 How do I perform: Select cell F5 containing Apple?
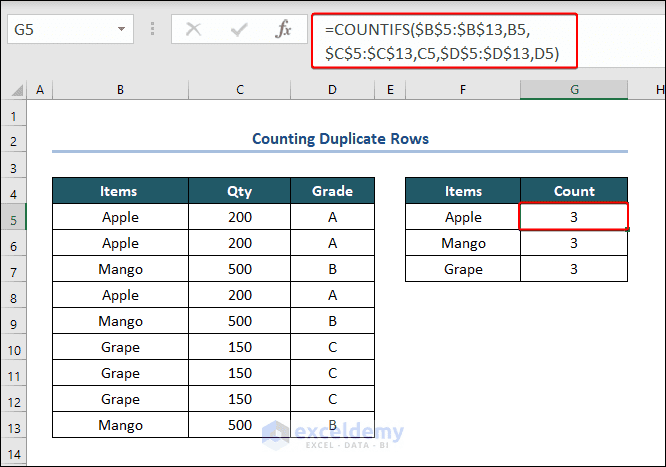(463, 217)
